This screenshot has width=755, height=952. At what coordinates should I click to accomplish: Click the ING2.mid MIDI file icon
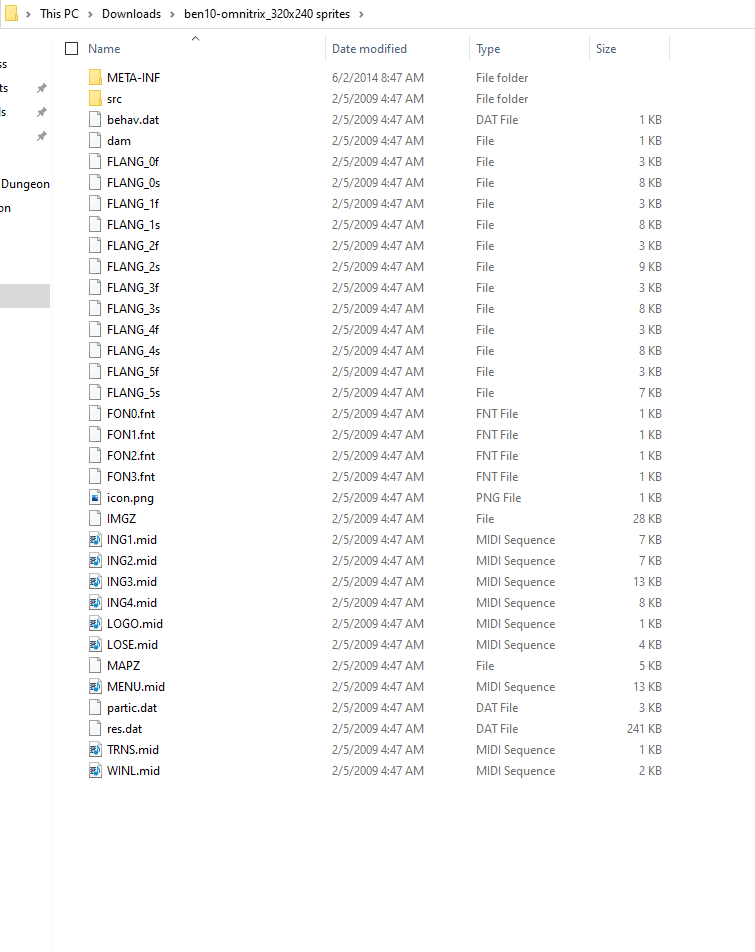[95, 560]
